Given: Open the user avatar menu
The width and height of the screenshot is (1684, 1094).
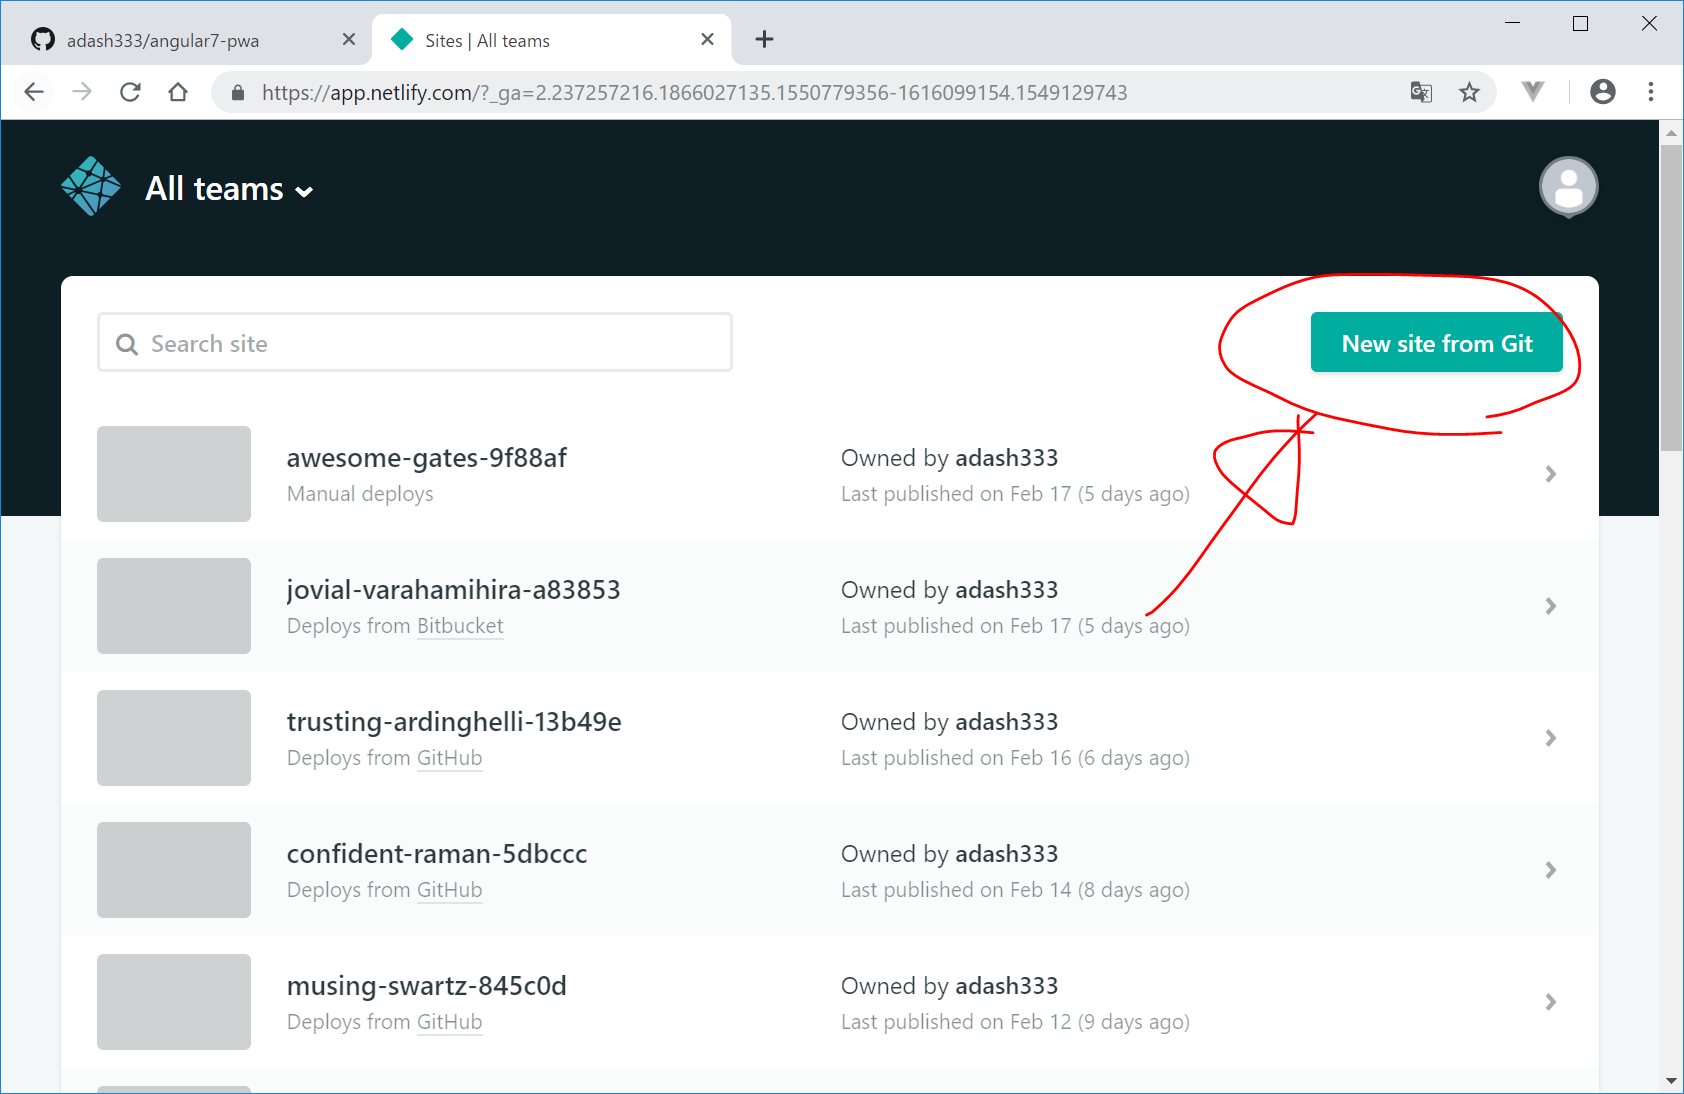Looking at the screenshot, I should pos(1568,187).
